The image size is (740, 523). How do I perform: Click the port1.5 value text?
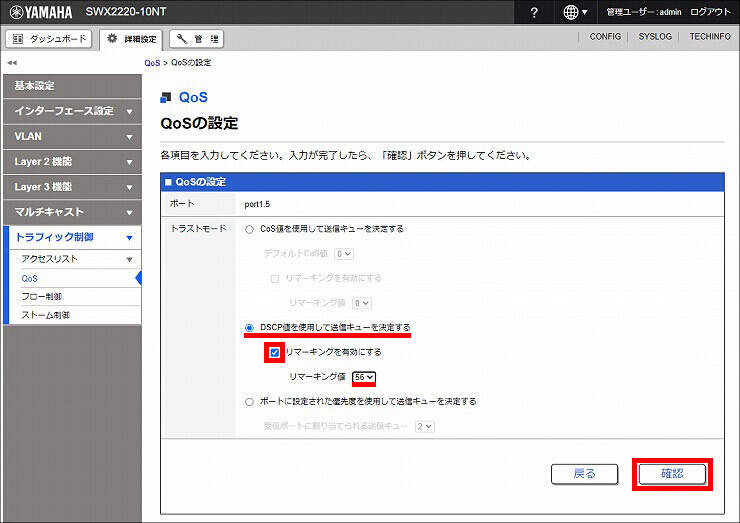tap(257, 204)
